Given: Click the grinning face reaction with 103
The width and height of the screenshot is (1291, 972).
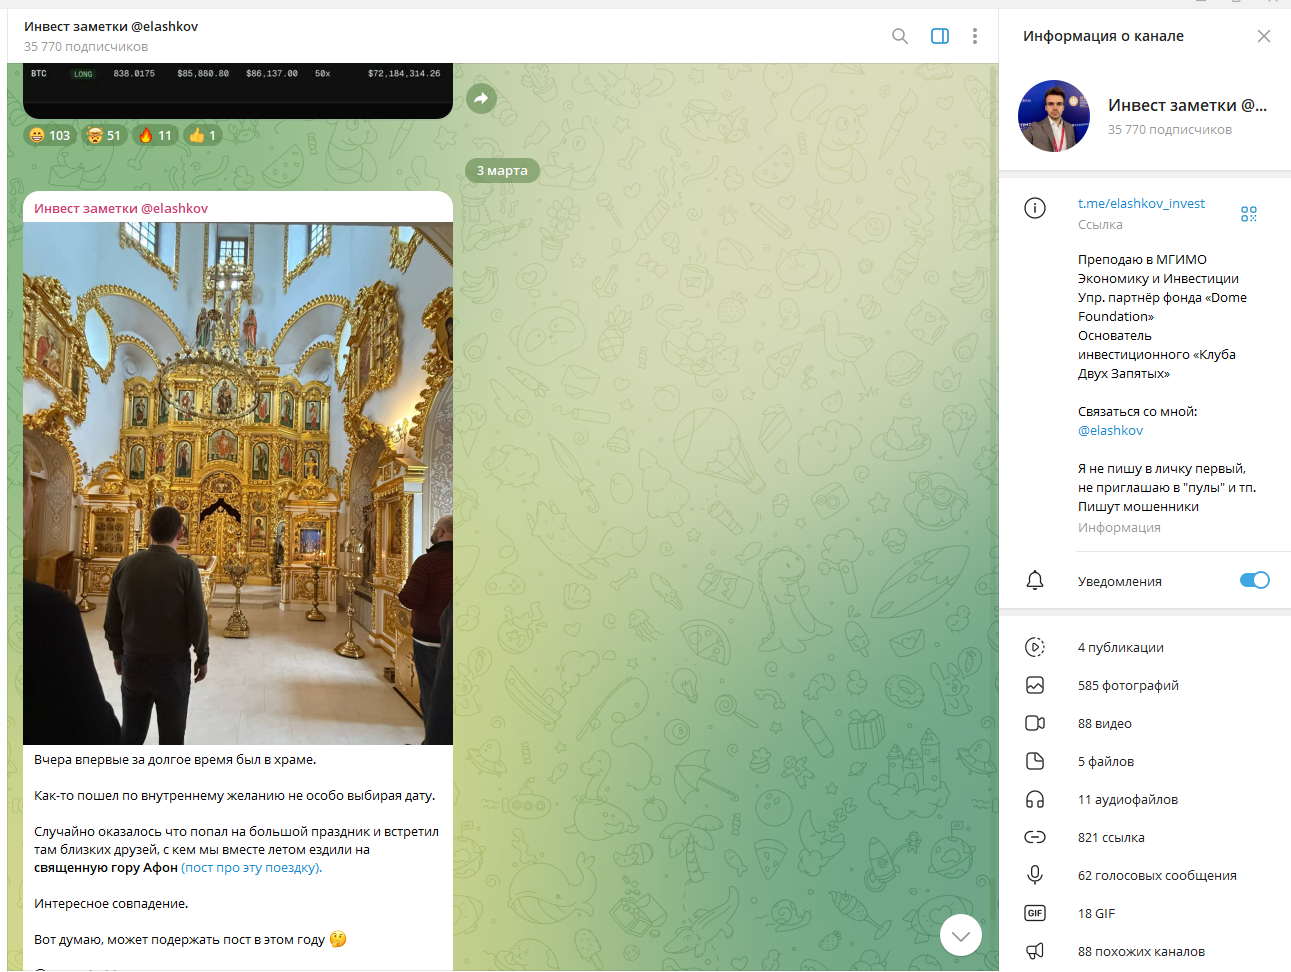Looking at the screenshot, I should point(50,135).
